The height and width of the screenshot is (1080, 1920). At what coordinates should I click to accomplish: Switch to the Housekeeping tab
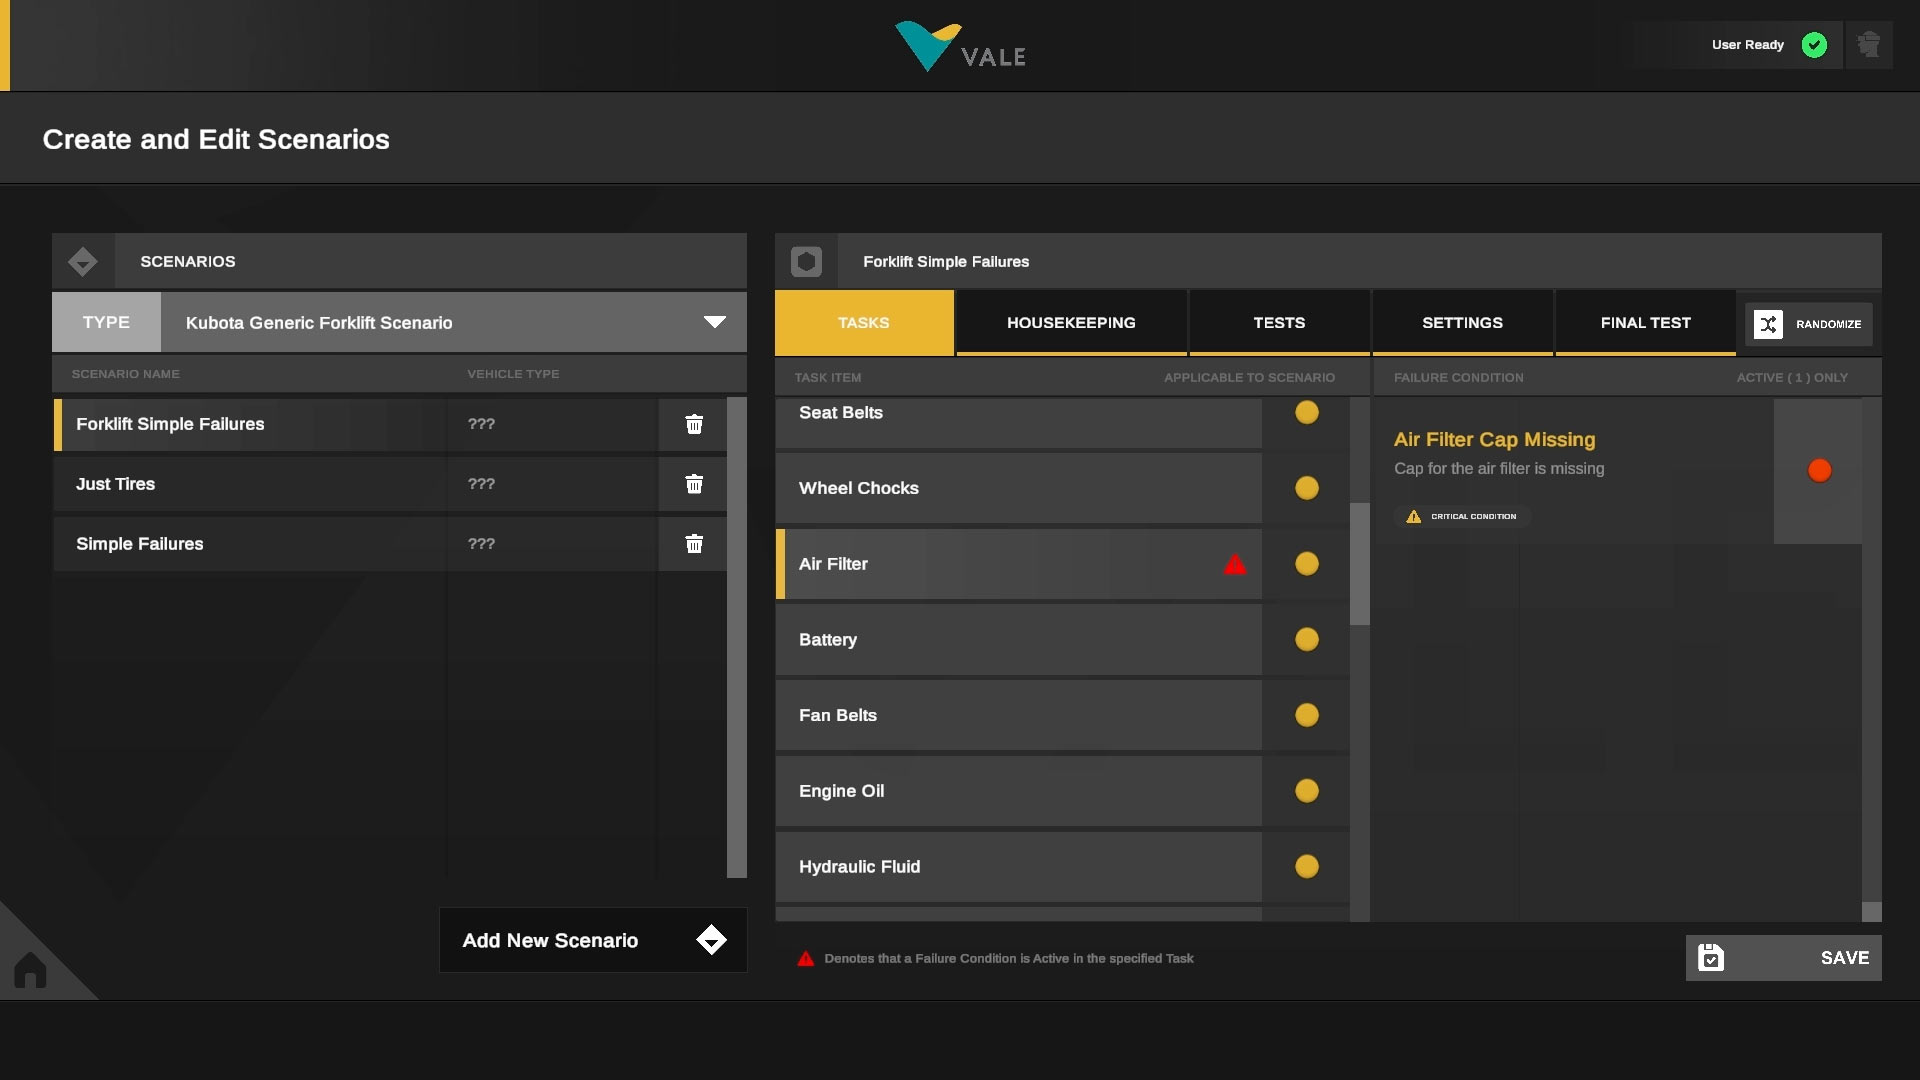click(1070, 323)
